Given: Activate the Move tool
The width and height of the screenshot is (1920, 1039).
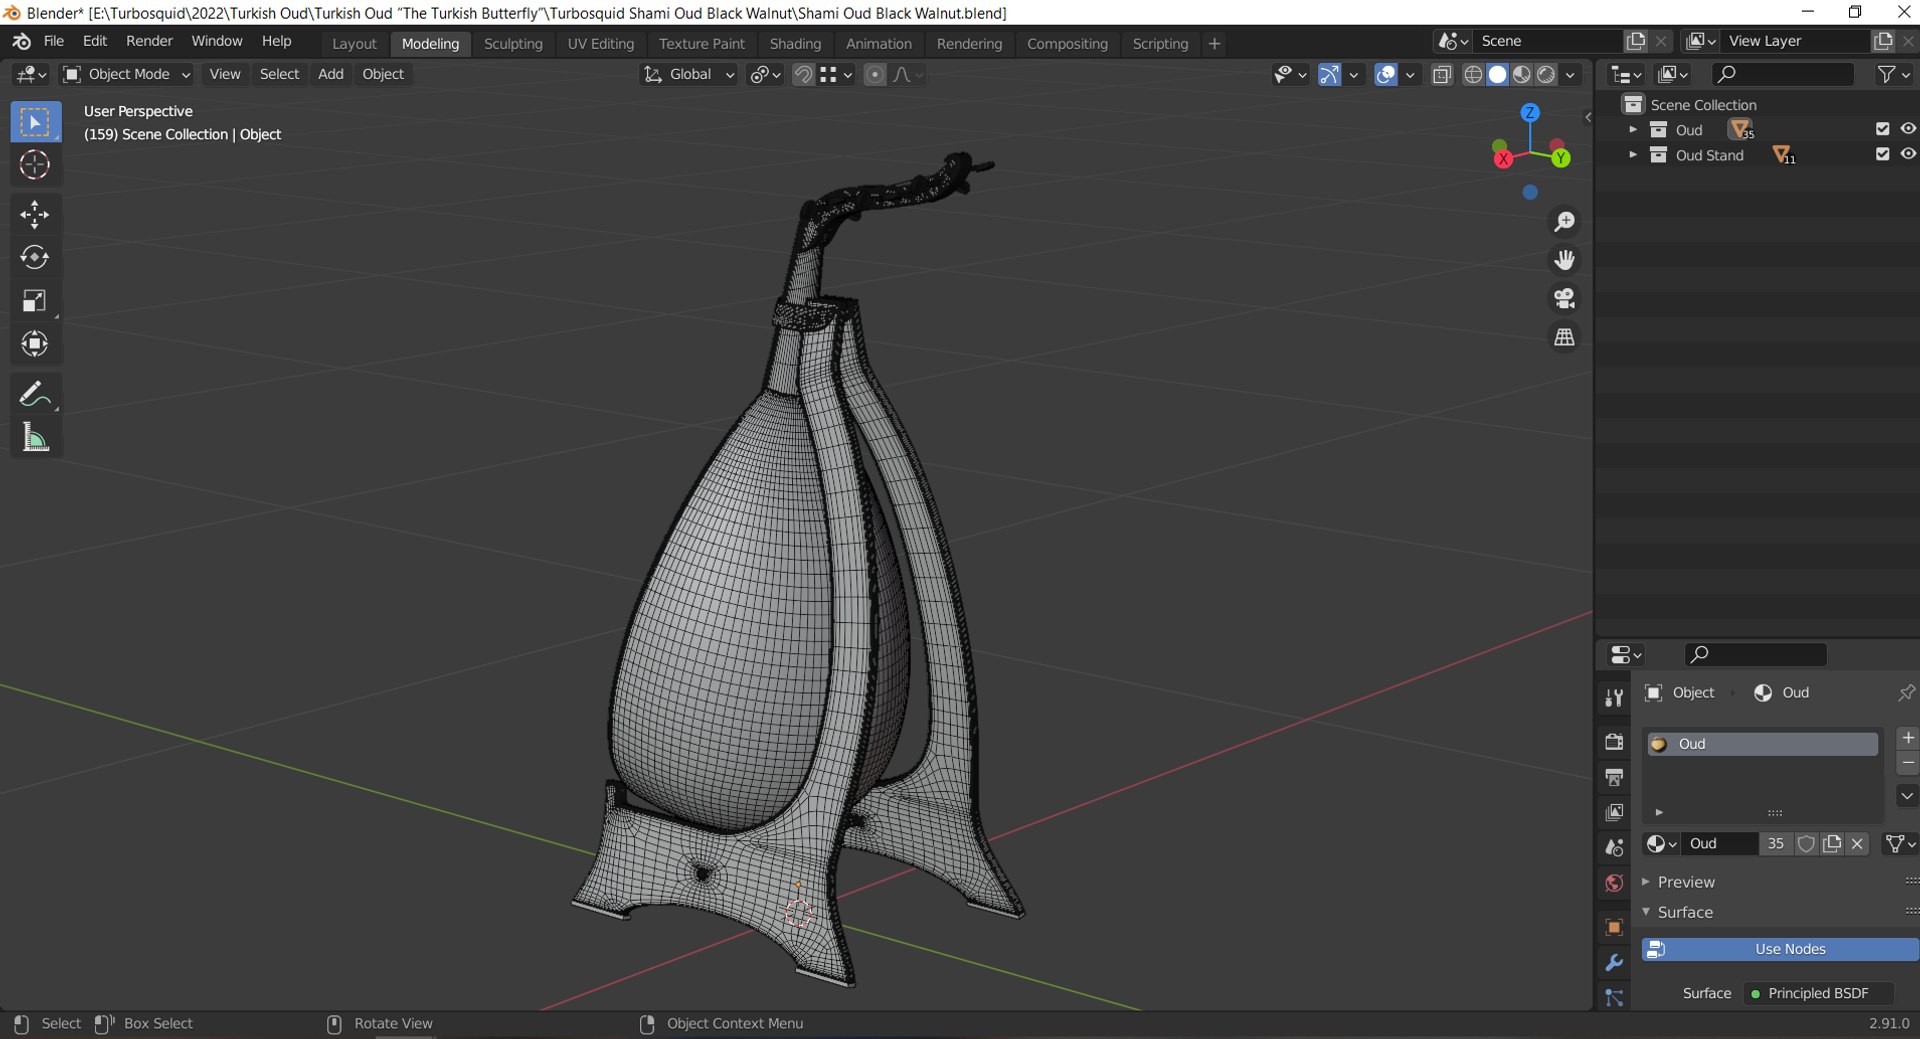Looking at the screenshot, I should tap(35, 214).
